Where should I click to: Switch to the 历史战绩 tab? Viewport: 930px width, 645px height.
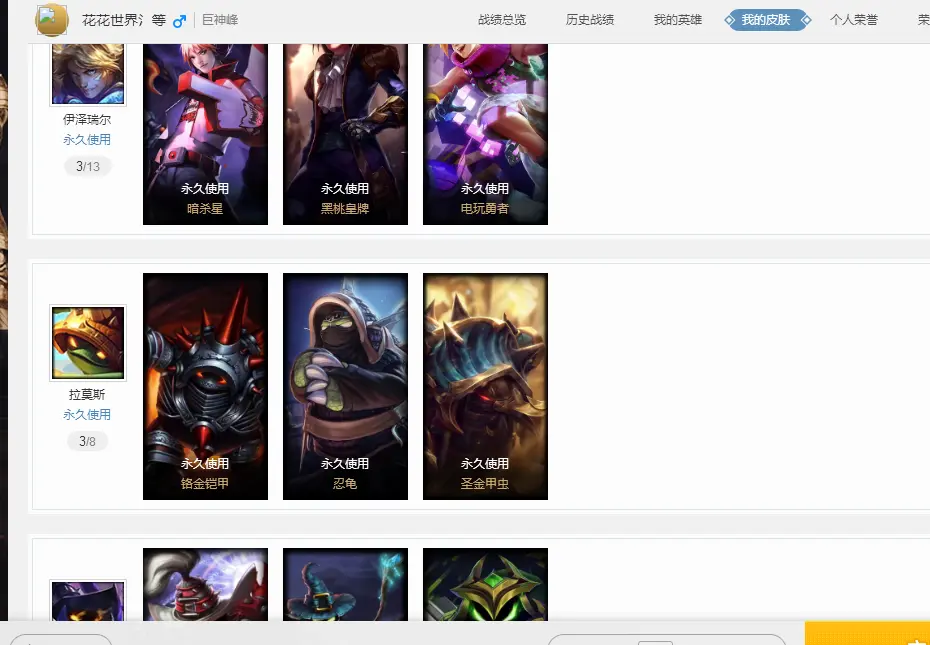coord(590,20)
